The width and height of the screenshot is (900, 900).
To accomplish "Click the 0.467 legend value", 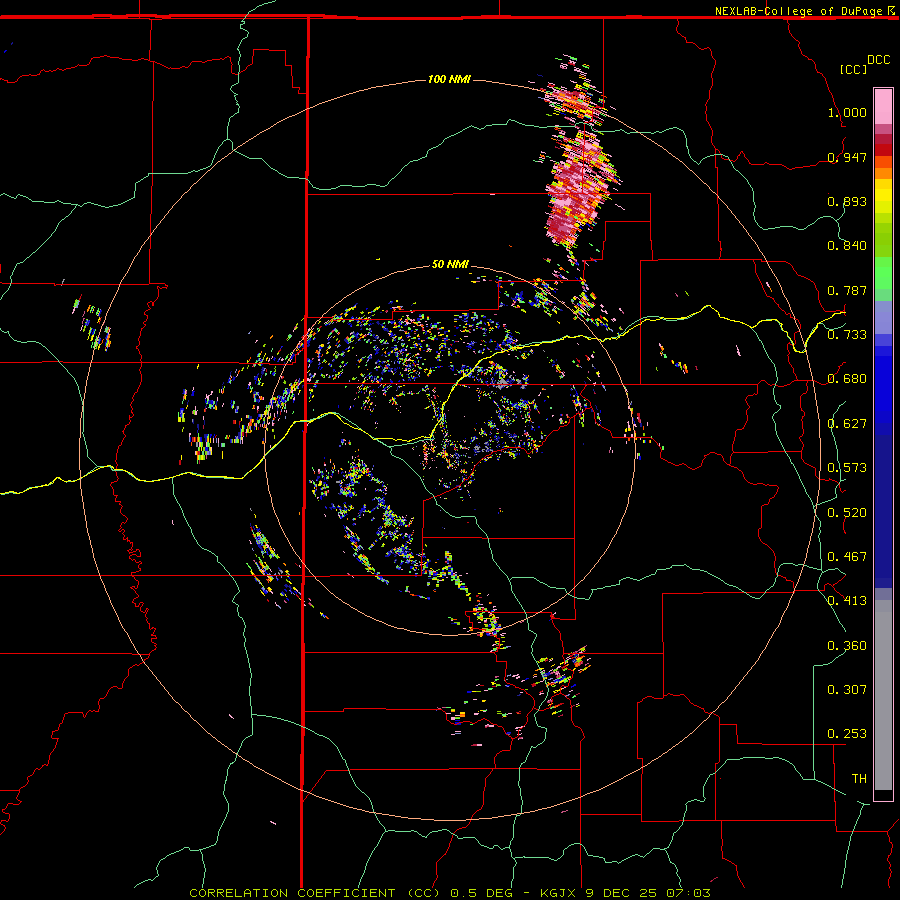I will click(x=847, y=557).
